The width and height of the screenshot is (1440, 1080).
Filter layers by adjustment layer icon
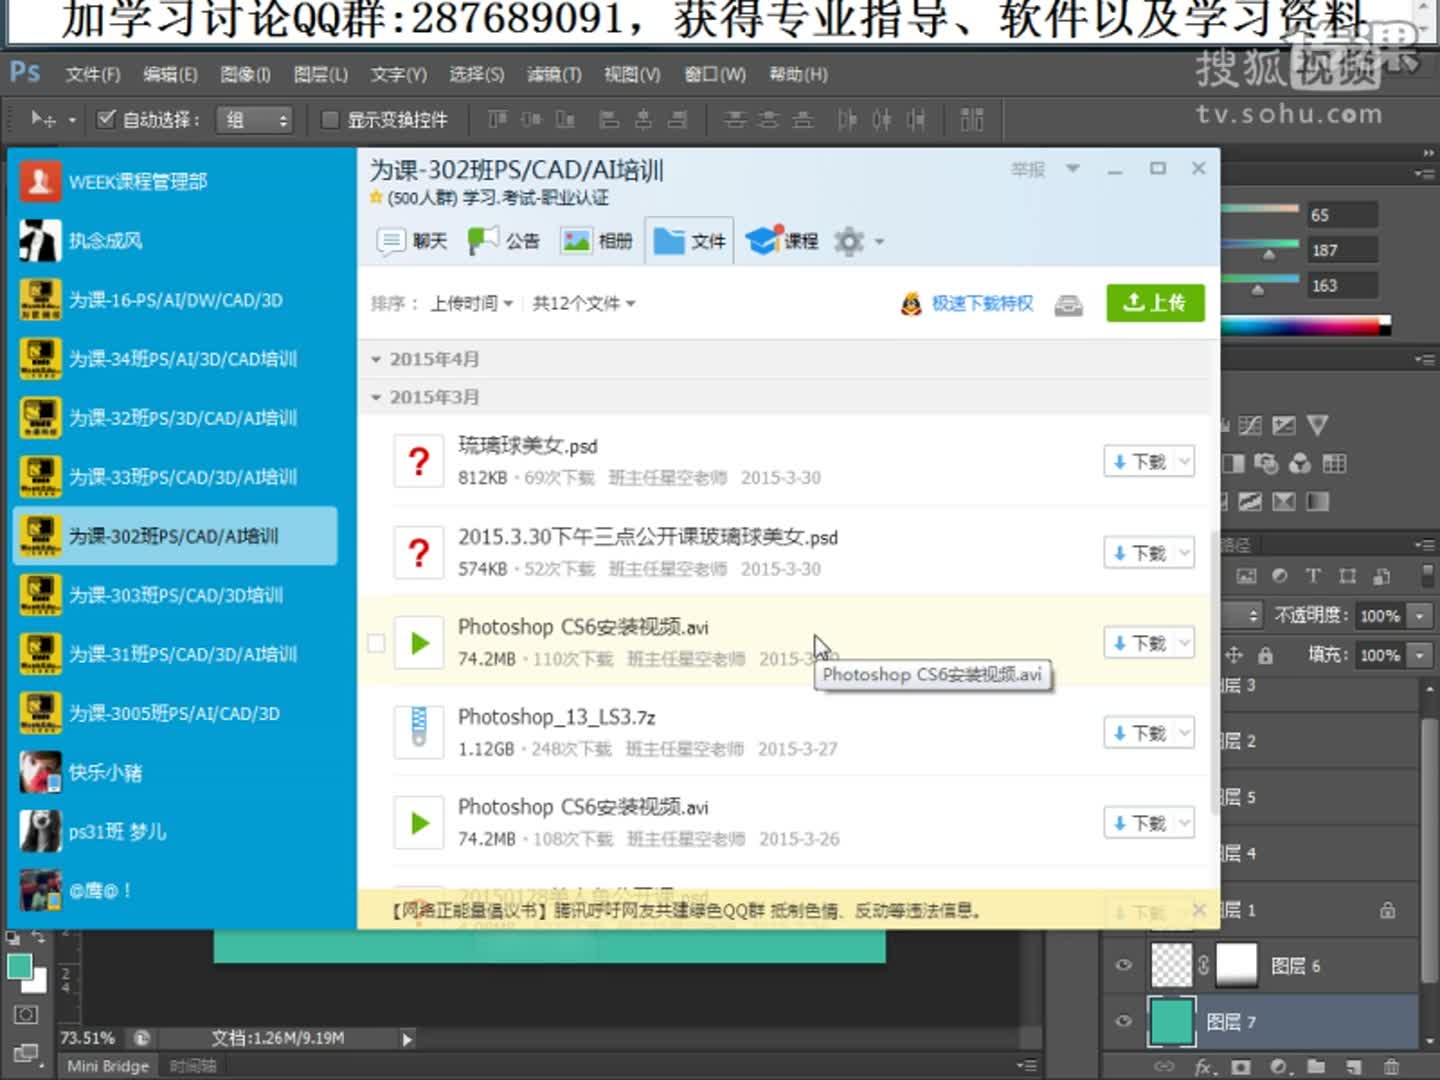pos(1280,576)
